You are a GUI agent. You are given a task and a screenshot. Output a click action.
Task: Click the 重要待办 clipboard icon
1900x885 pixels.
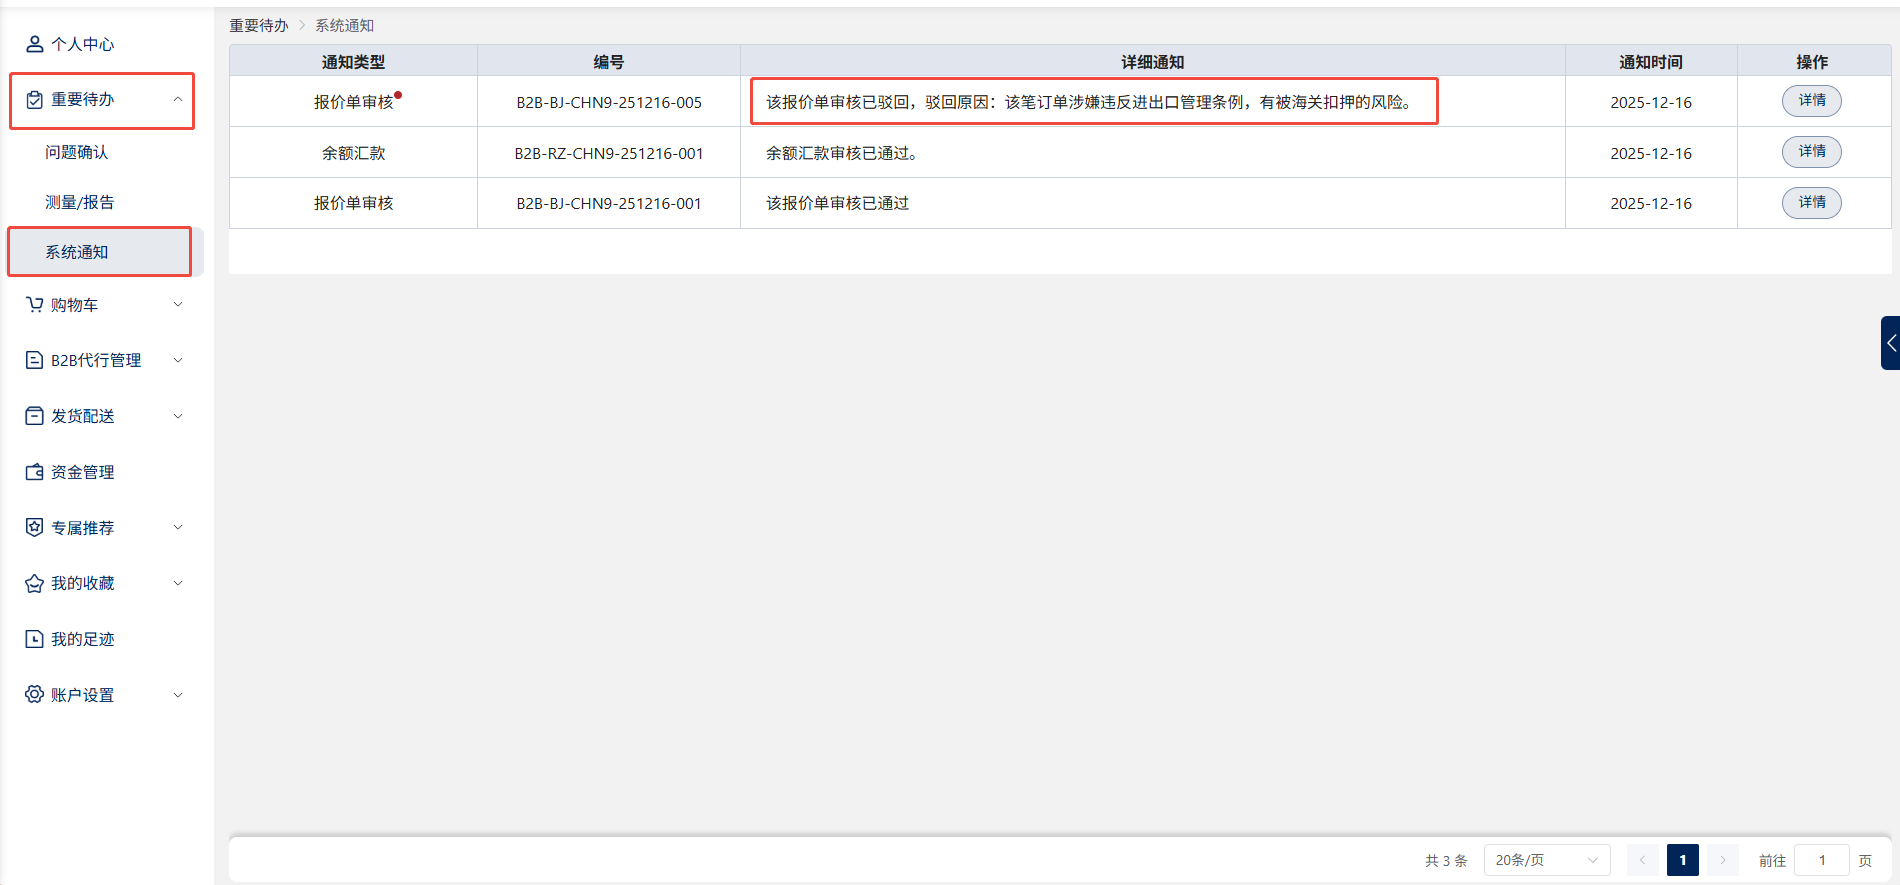pos(35,100)
